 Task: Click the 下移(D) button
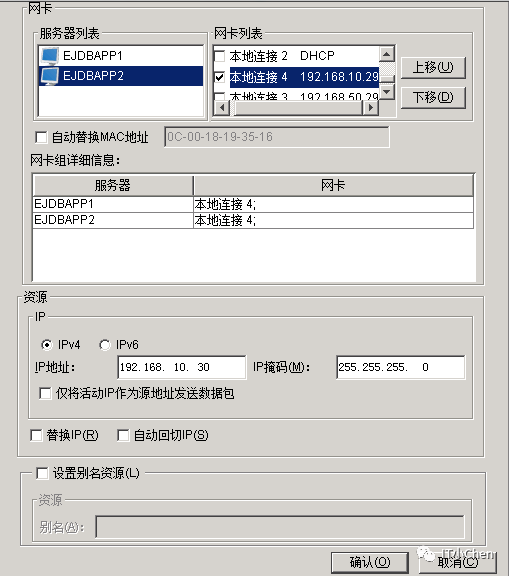point(433,98)
